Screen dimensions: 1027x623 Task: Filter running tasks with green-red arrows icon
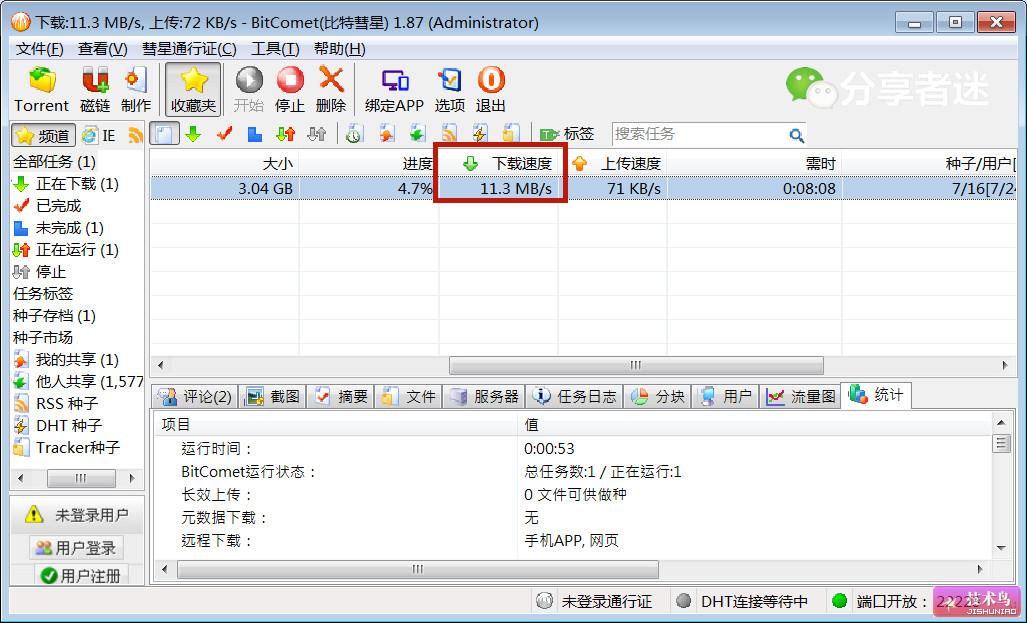[286, 134]
